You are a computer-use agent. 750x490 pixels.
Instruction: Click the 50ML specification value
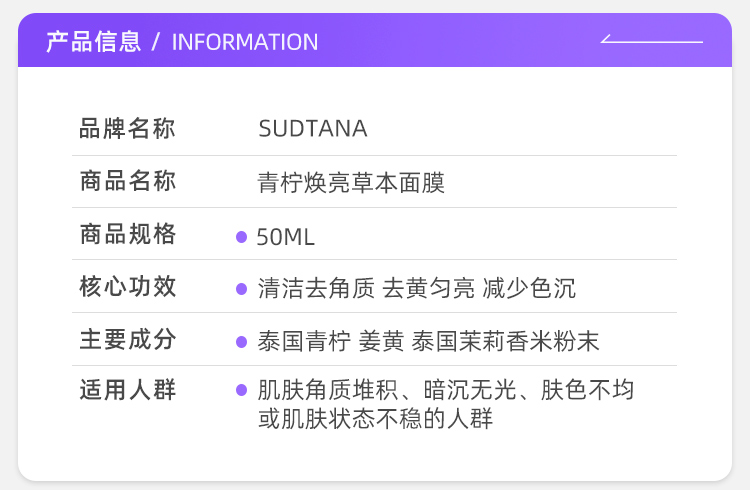286,237
